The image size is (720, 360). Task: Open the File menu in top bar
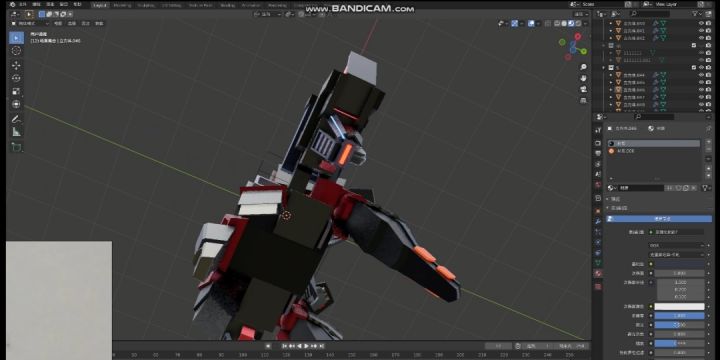pyautogui.click(x=23, y=5)
